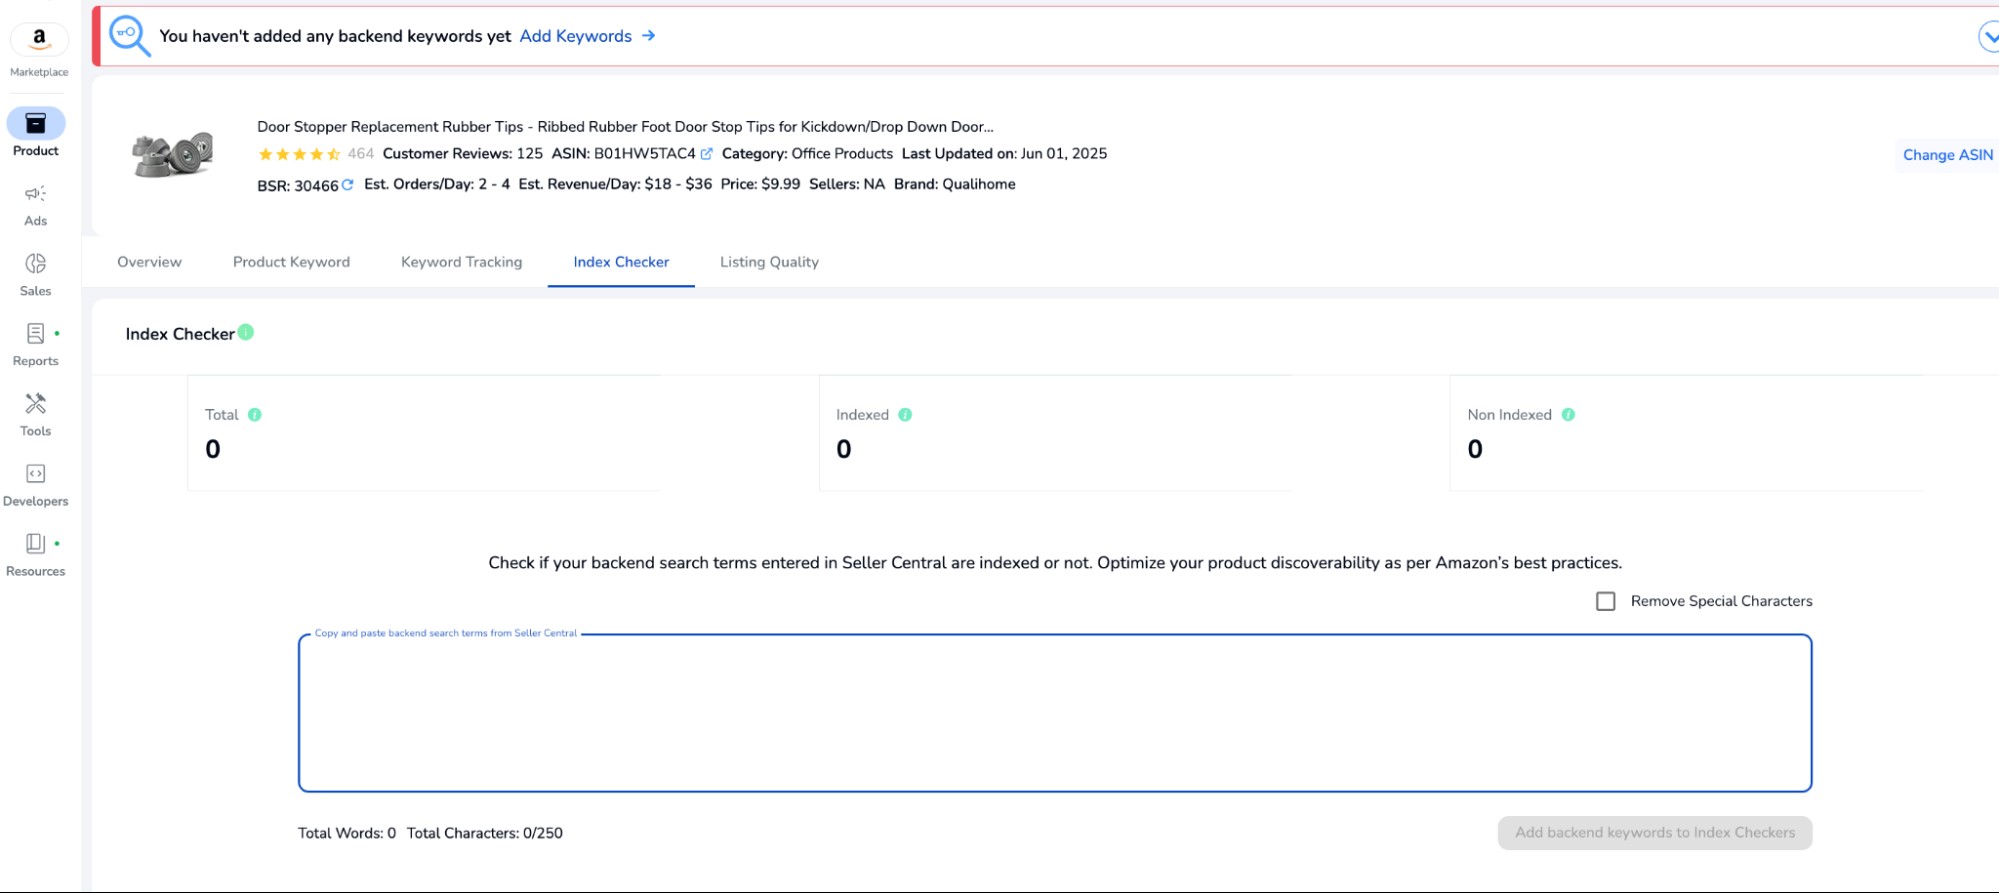Click the Add Keywords link
The width and height of the screenshot is (1999, 893).
576,36
